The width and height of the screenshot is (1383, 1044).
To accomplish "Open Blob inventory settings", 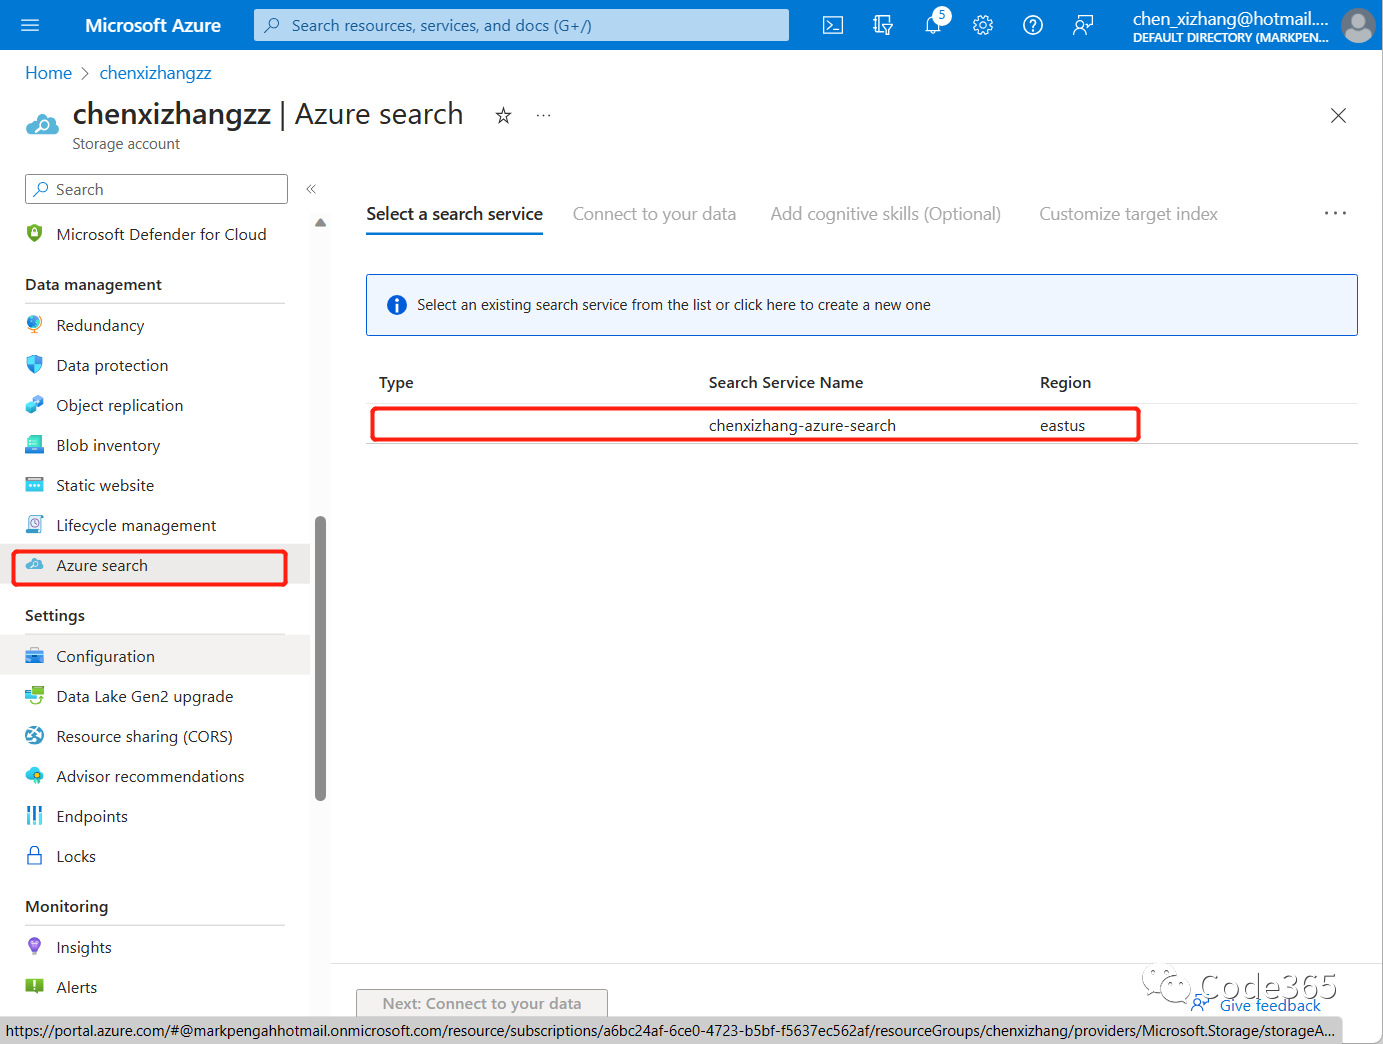I will point(107,444).
